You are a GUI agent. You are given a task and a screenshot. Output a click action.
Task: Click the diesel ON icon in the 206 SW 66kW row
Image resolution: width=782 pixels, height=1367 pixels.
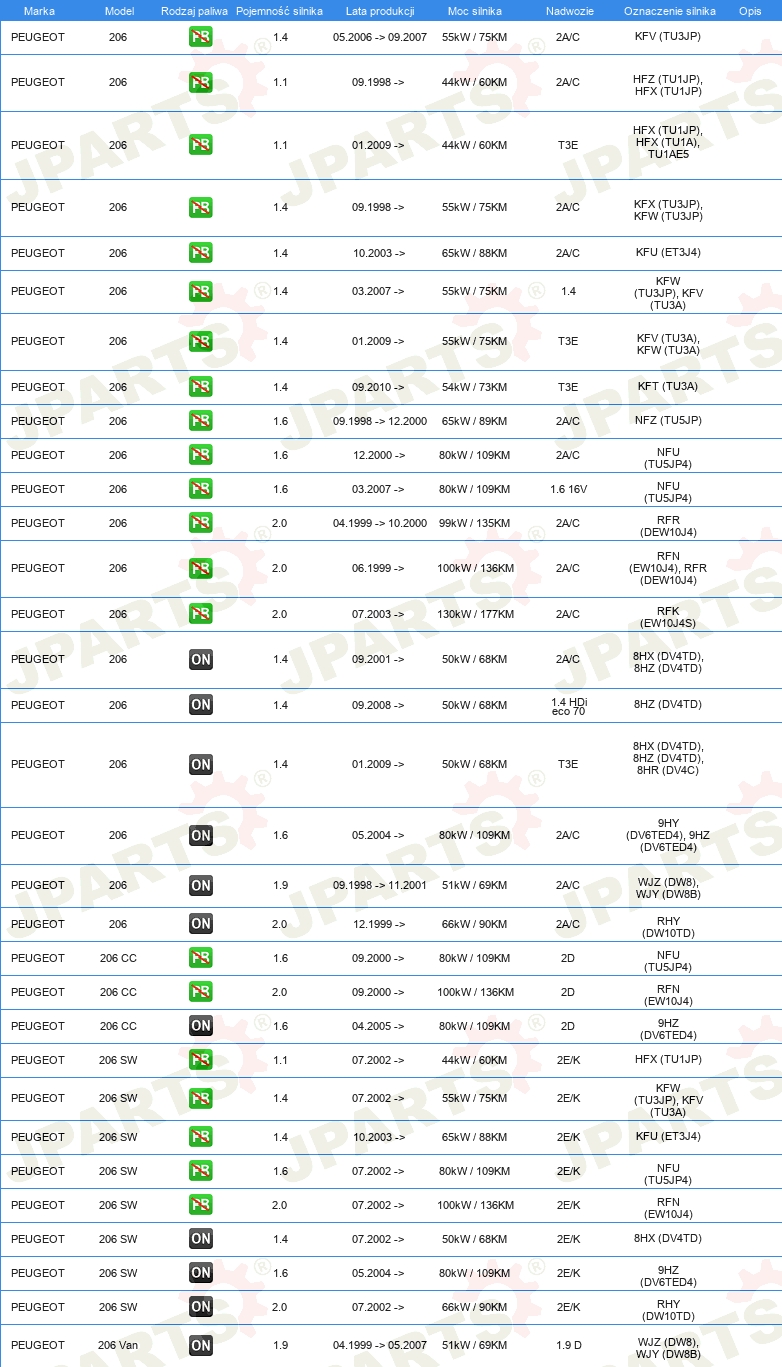click(201, 1307)
